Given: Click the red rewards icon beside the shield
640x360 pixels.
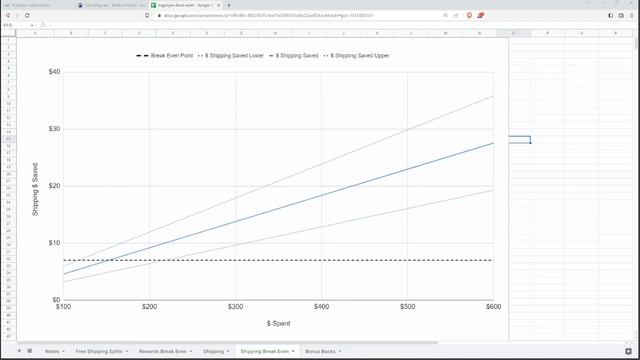Looking at the screenshot, I should pos(480,16).
